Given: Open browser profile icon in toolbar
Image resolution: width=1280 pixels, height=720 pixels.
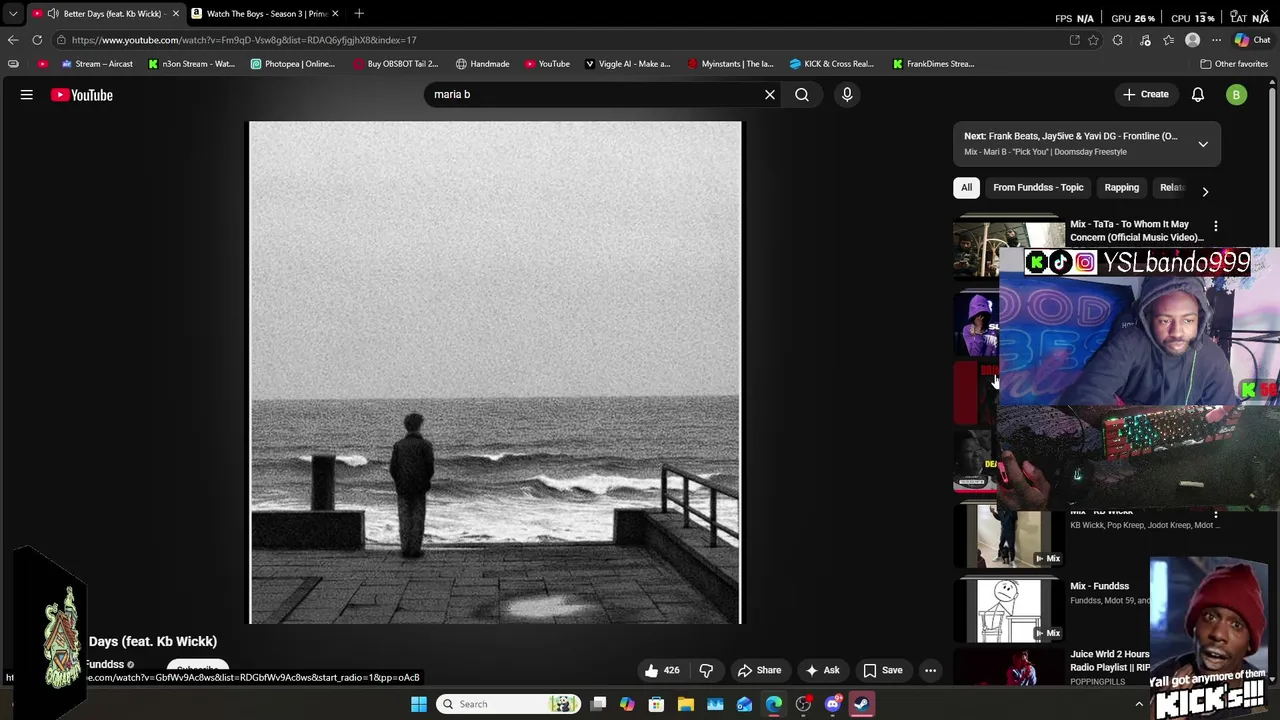Looking at the screenshot, I should point(1192,40).
